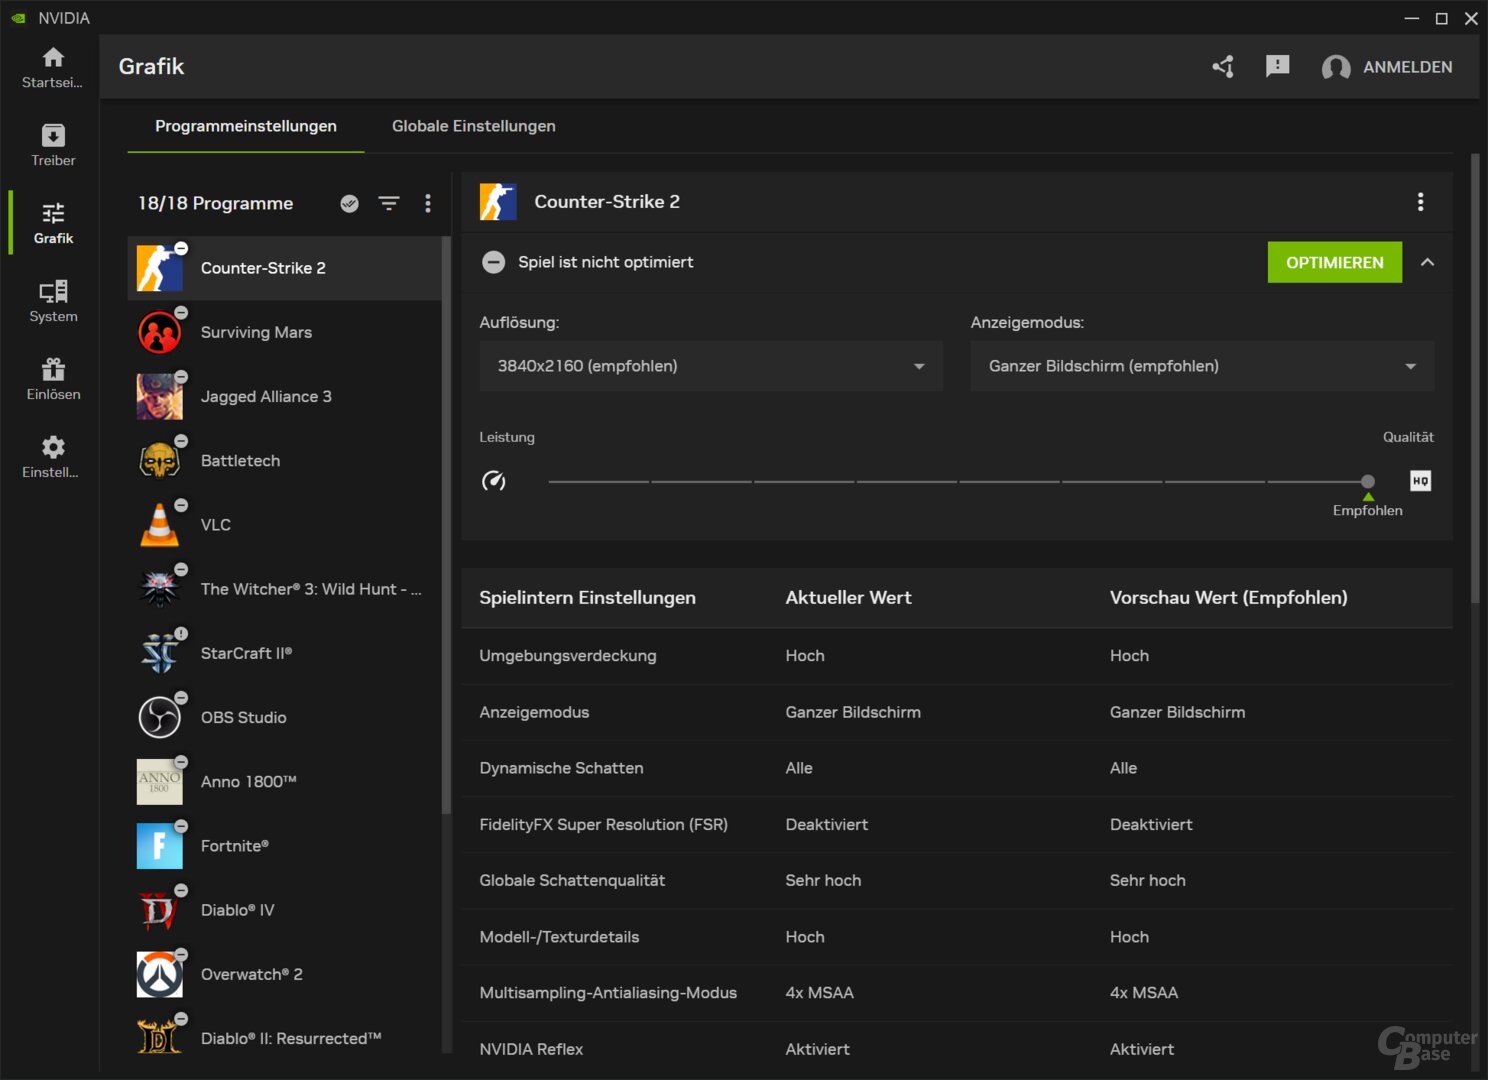Image resolution: width=1488 pixels, height=1080 pixels.
Task: Click the share icon in header
Action: coord(1223,67)
